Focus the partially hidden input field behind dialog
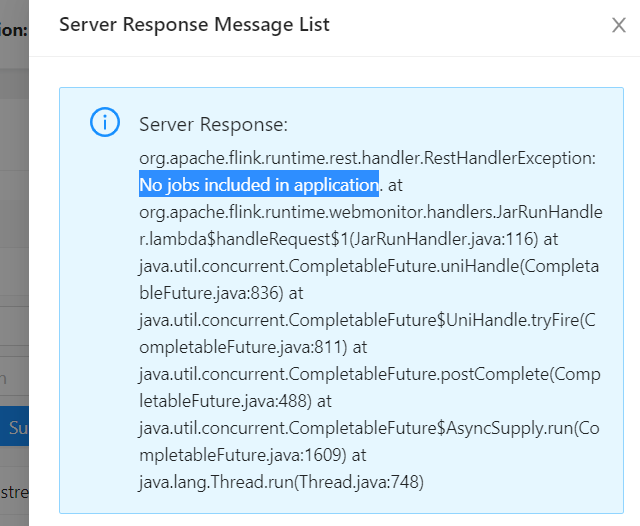The image size is (640, 526). point(14,378)
